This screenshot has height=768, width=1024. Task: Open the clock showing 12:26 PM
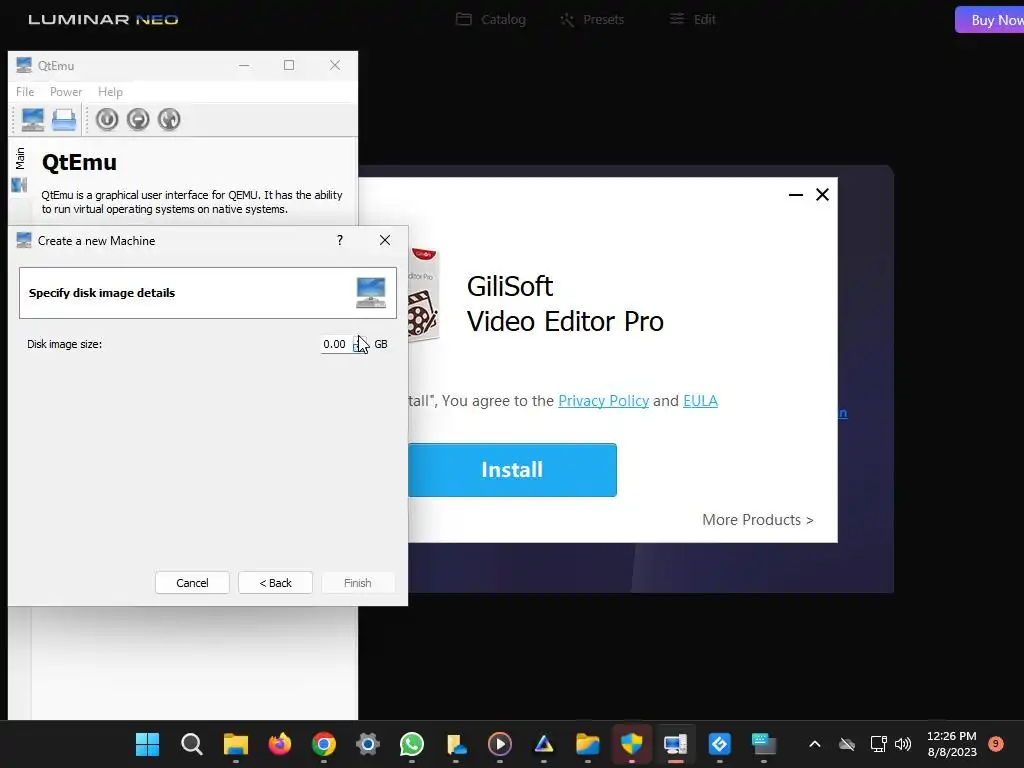[x=952, y=744]
